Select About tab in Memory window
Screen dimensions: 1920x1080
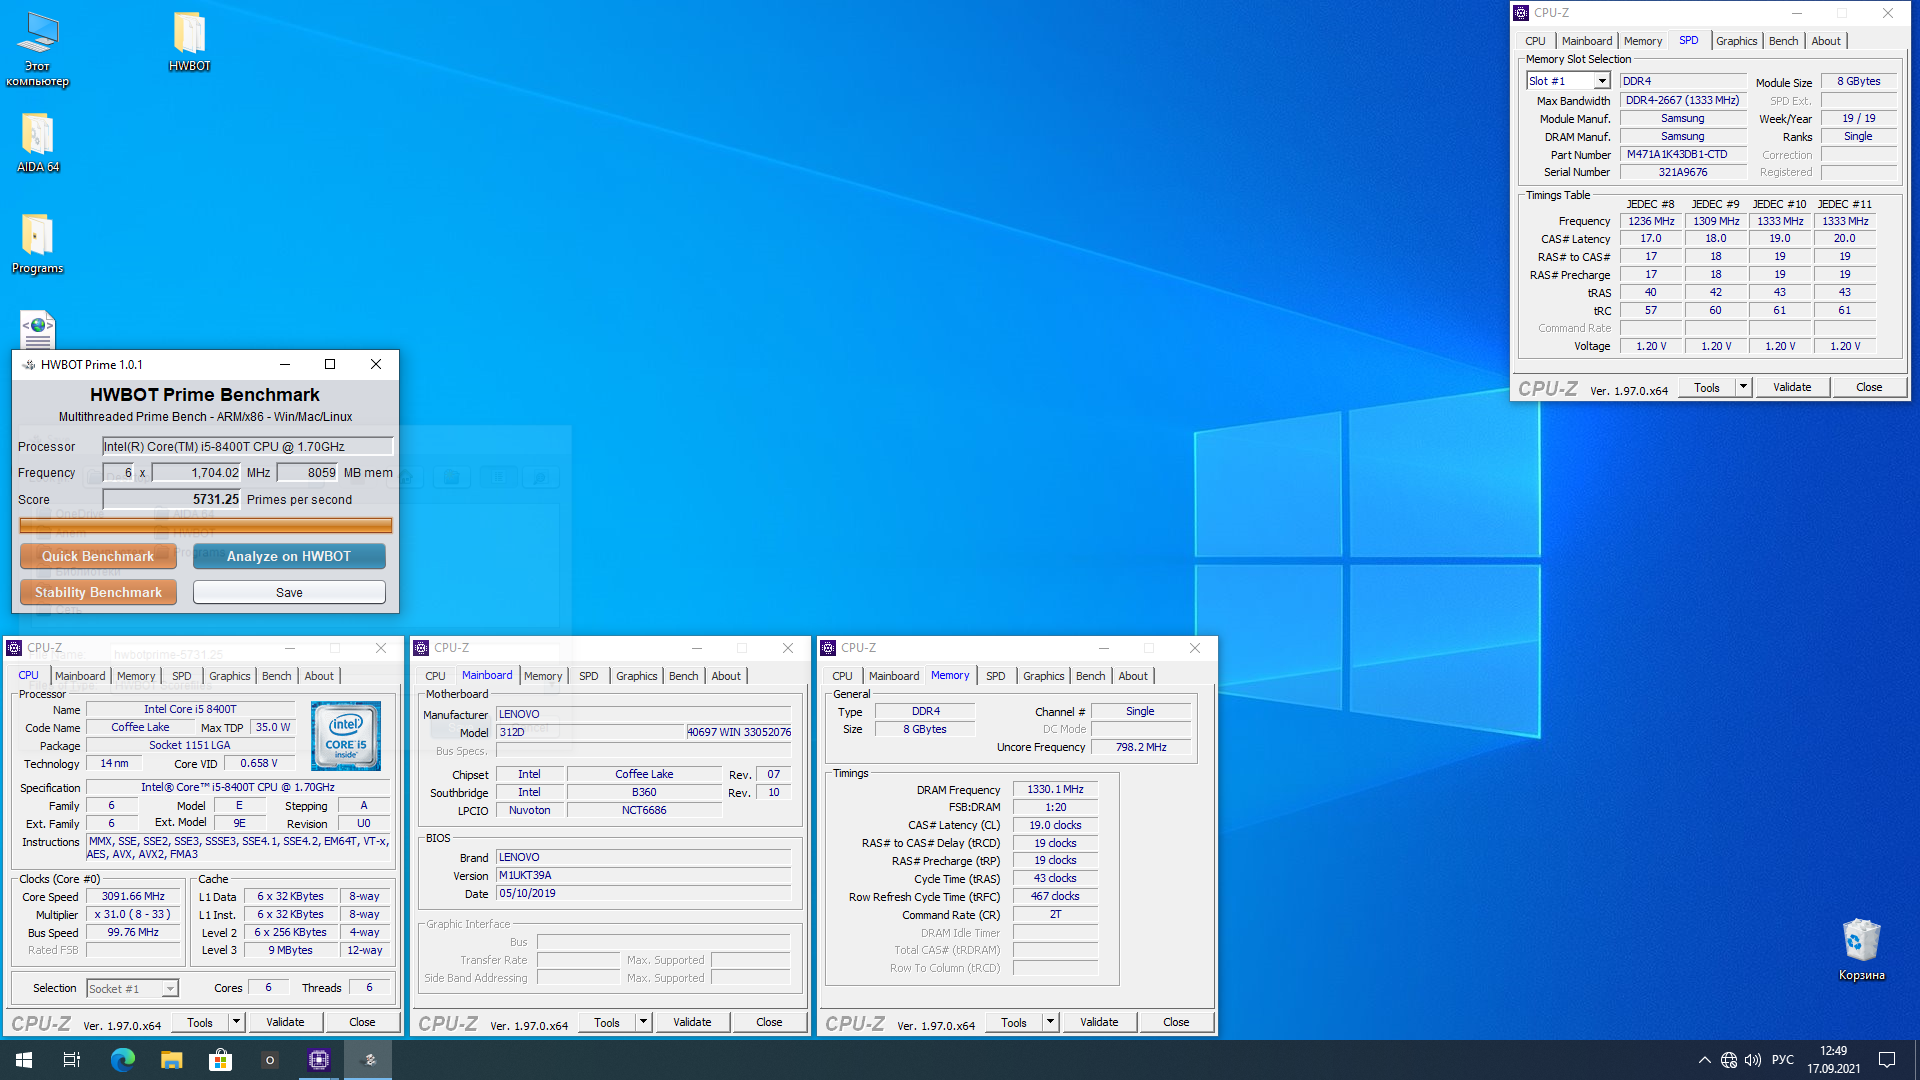coord(1132,676)
